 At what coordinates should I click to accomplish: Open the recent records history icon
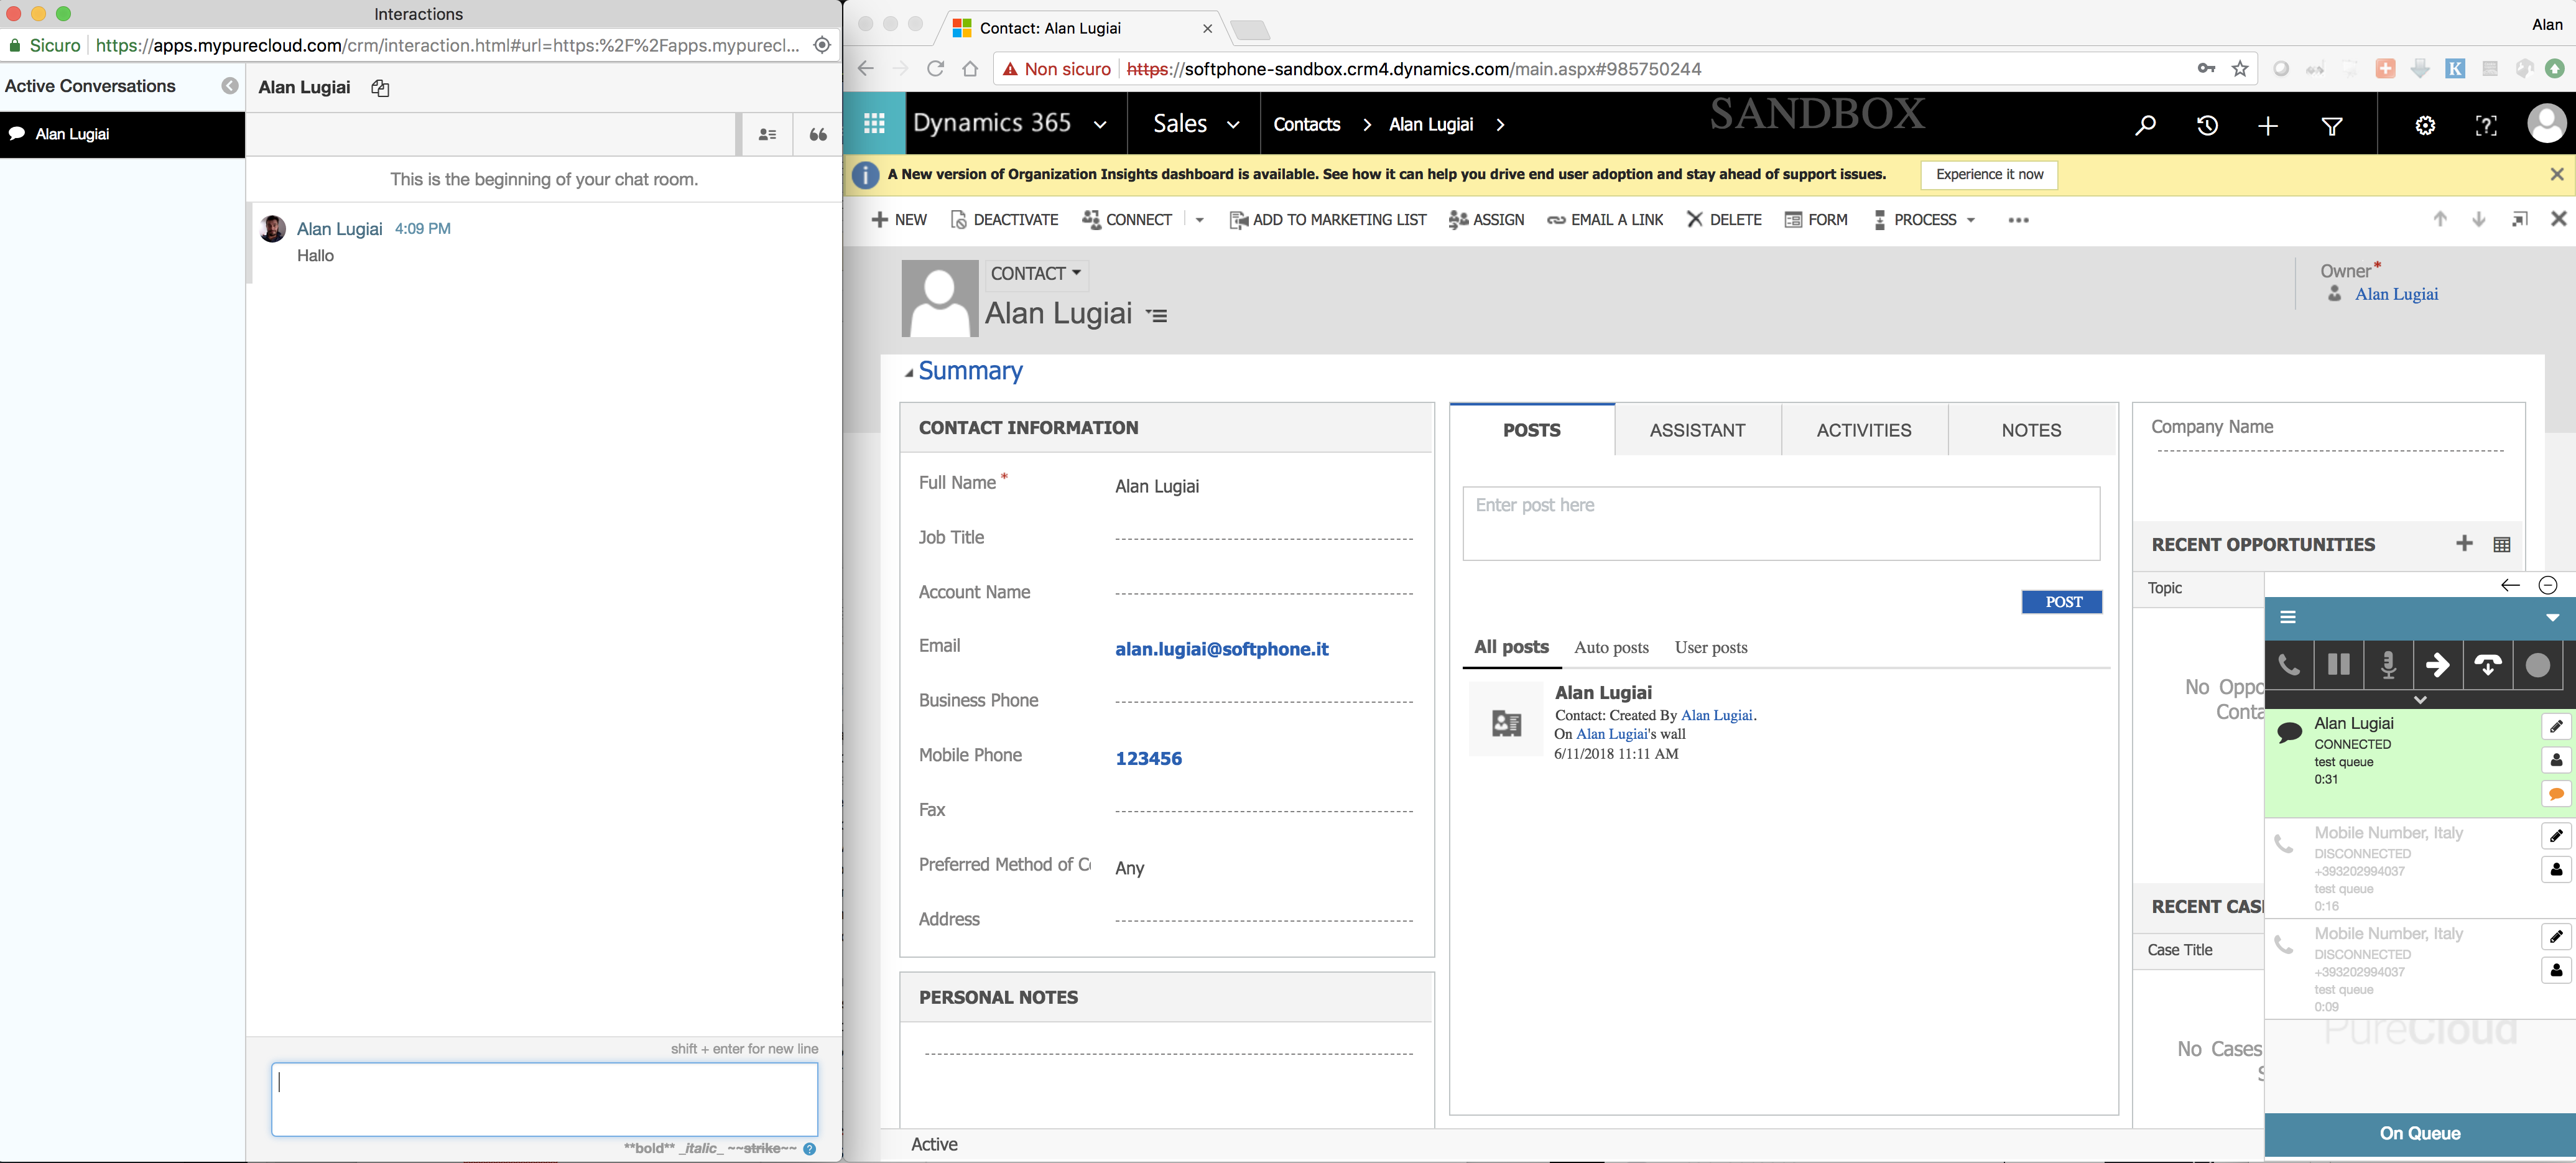click(2207, 125)
